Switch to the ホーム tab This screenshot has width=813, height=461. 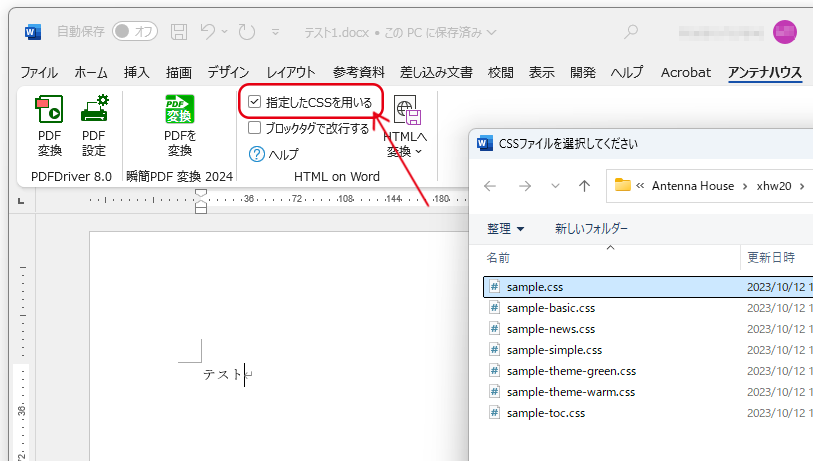91,73
